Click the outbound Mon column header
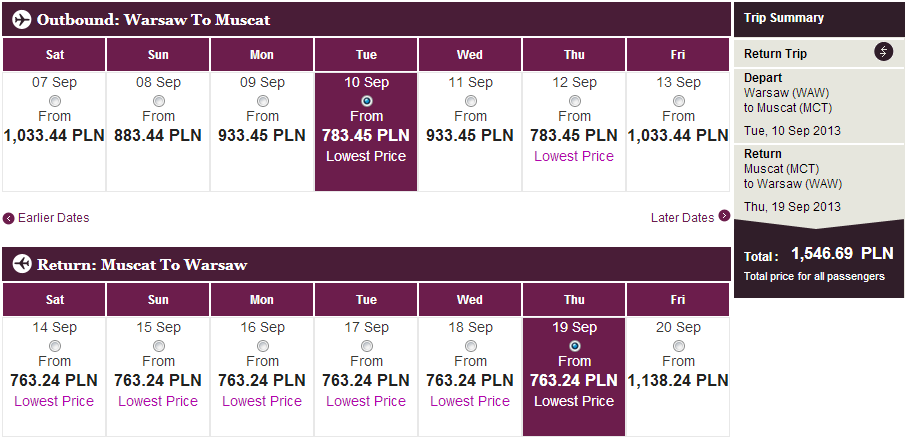Viewport: 906px width, 439px height. point(262,55)
